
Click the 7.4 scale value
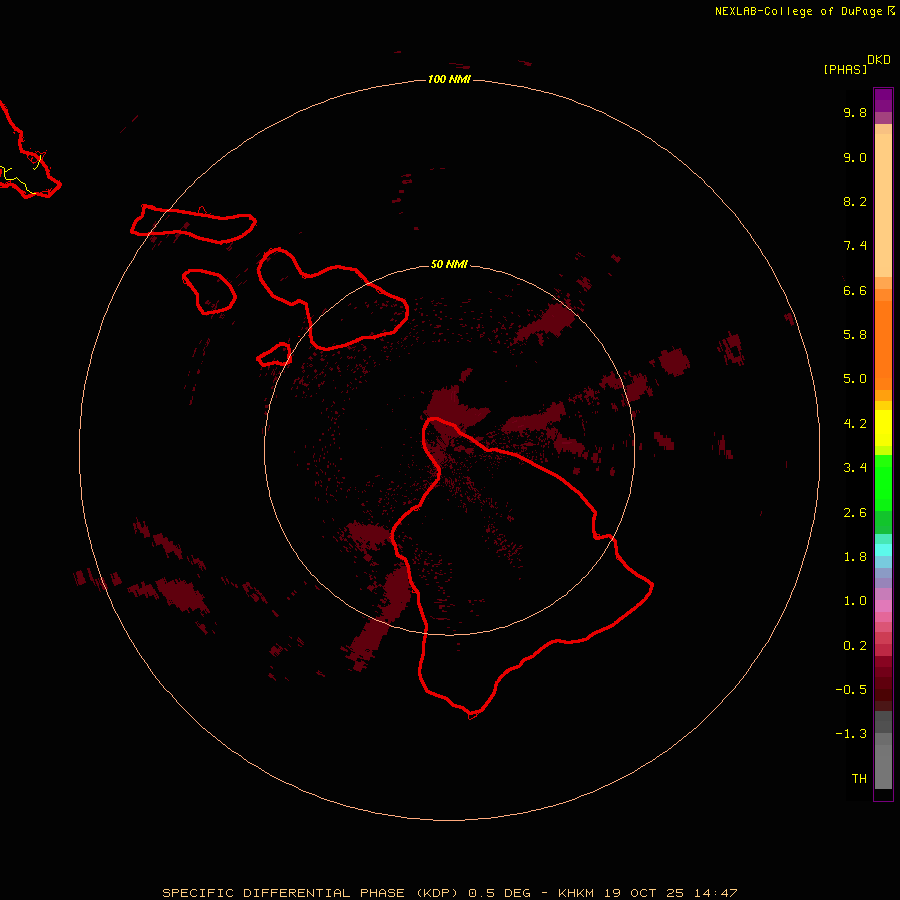[855, 246]
